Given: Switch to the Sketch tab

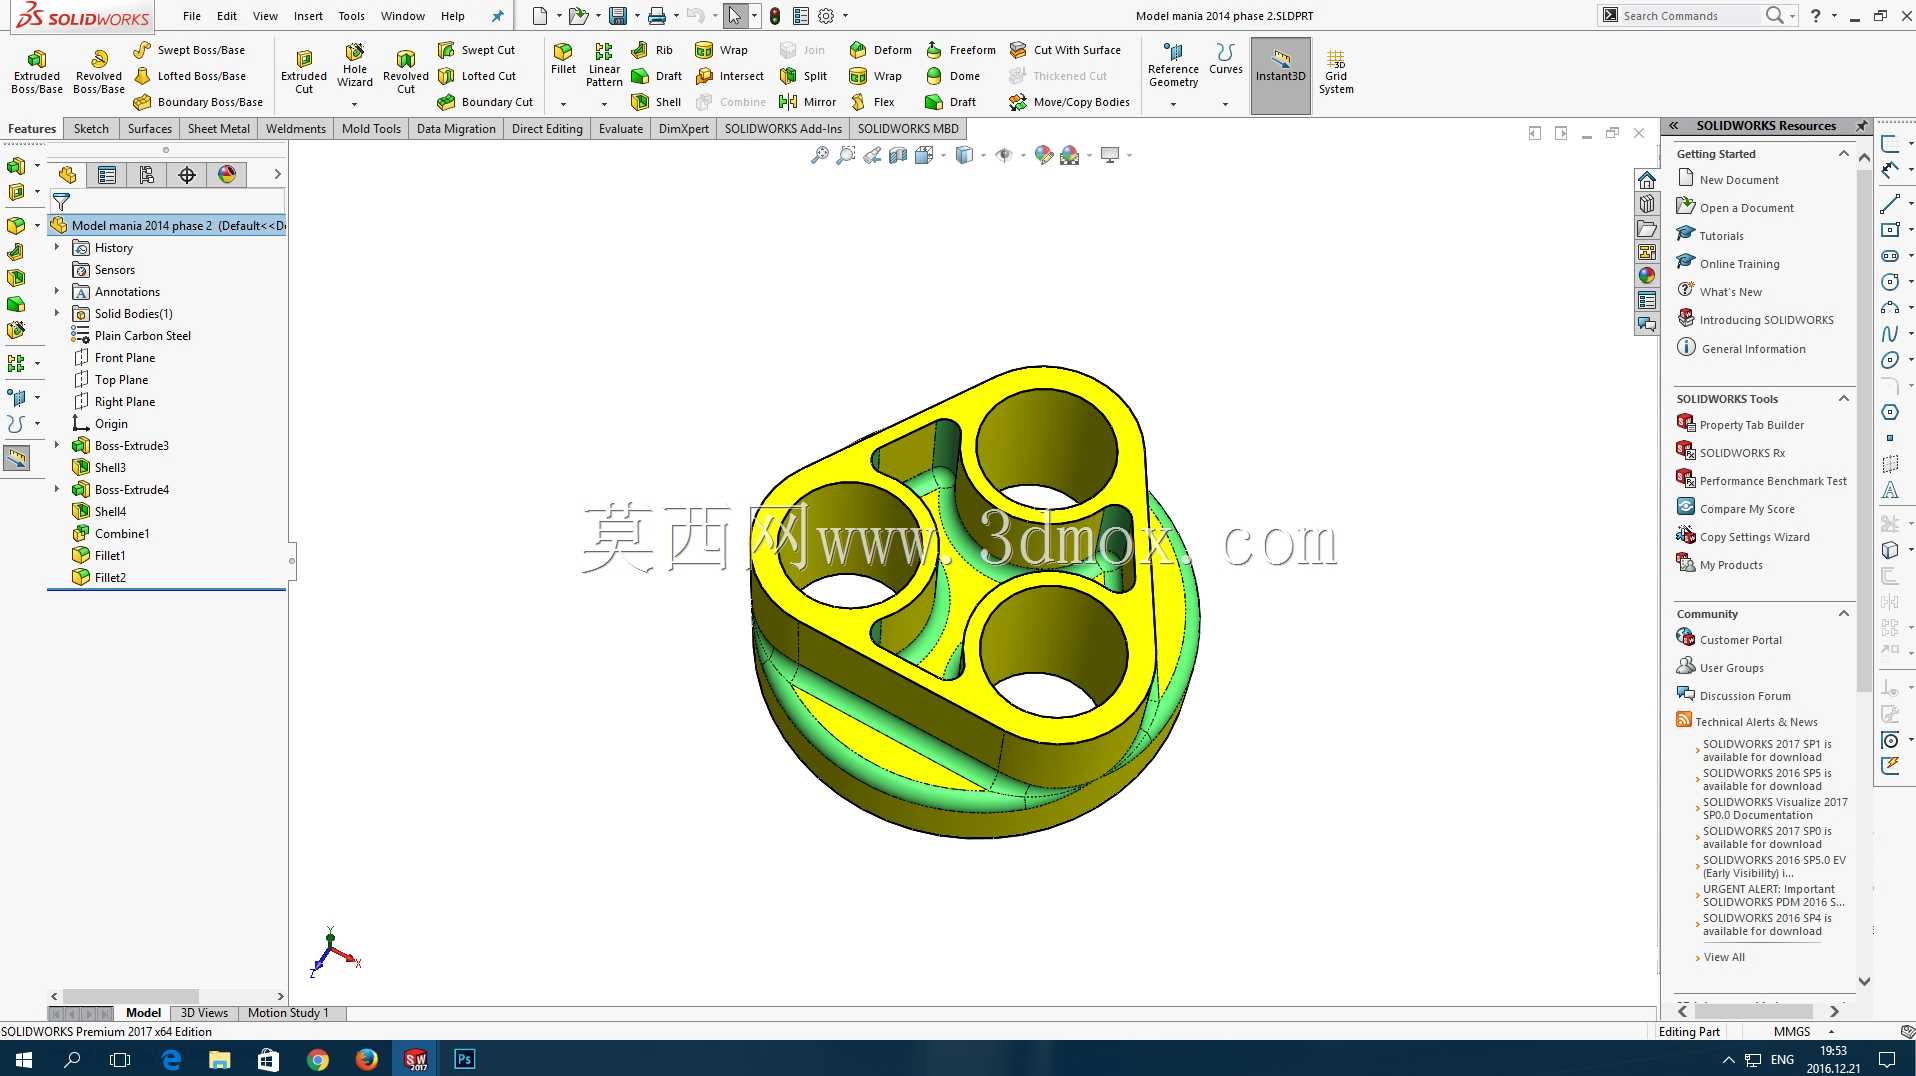Looking at the screenshot, I should tap(91, 129).
